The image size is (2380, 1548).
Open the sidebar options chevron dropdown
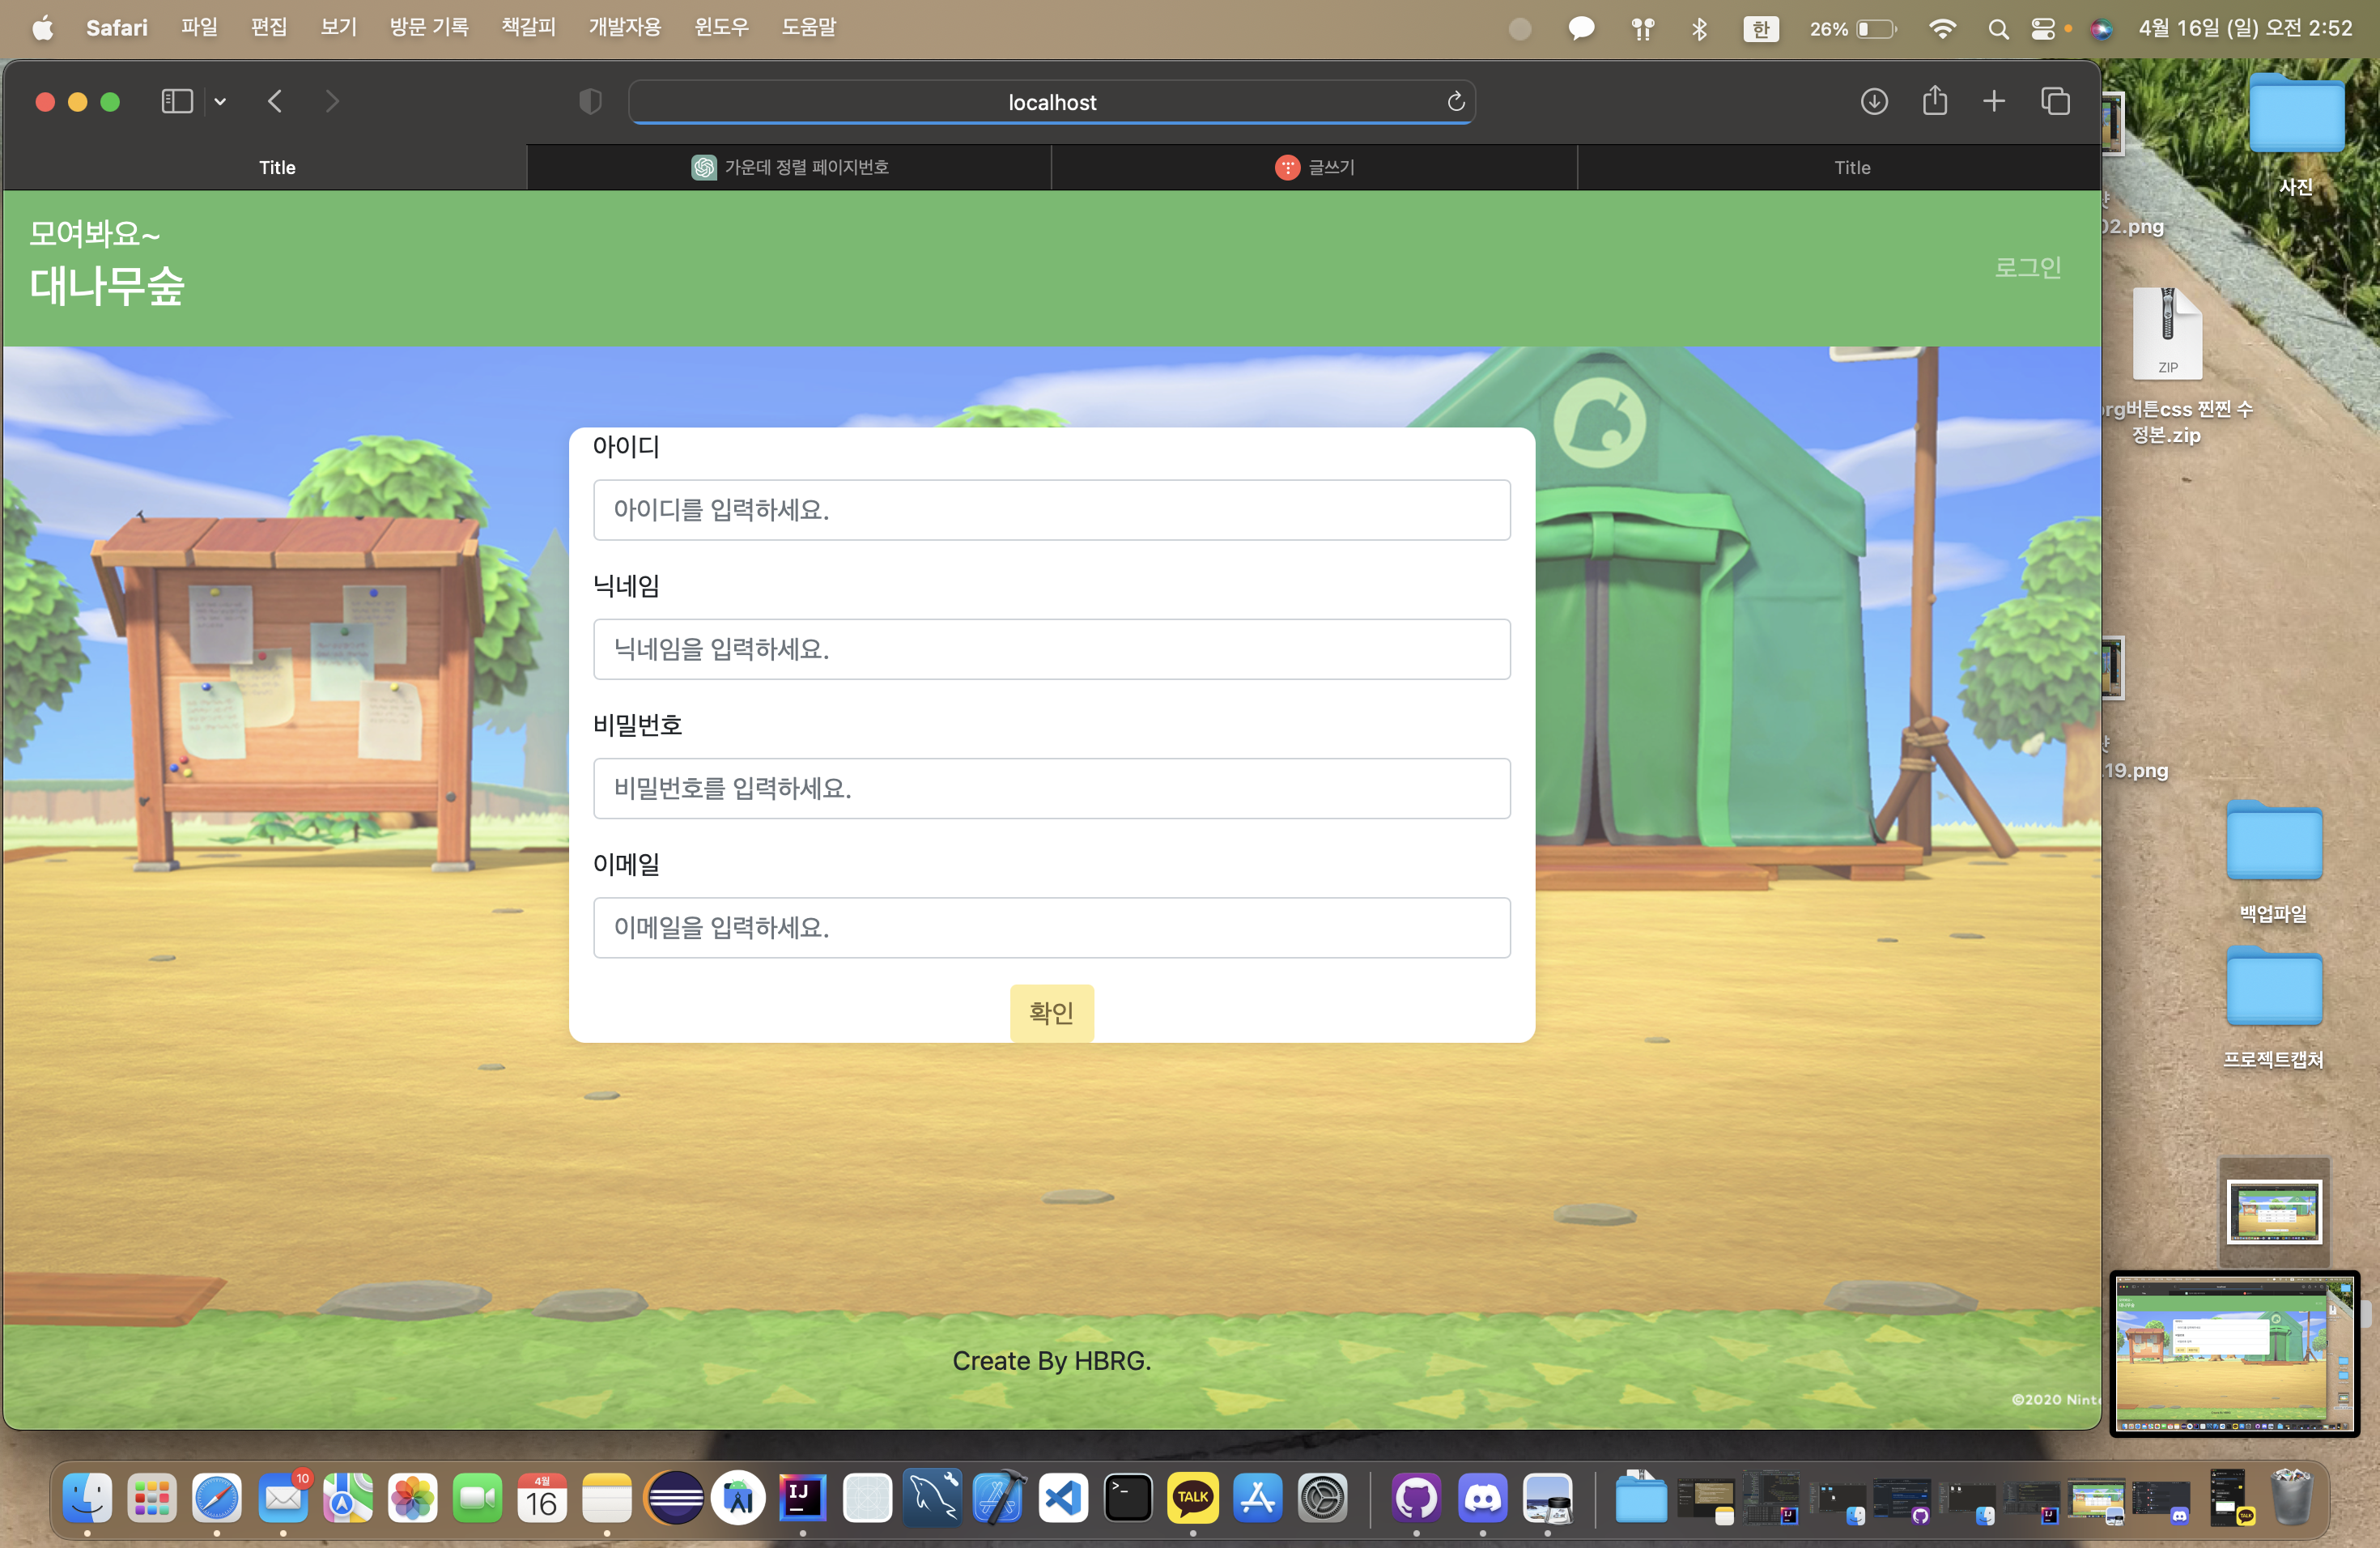click(x=220, y=101)
